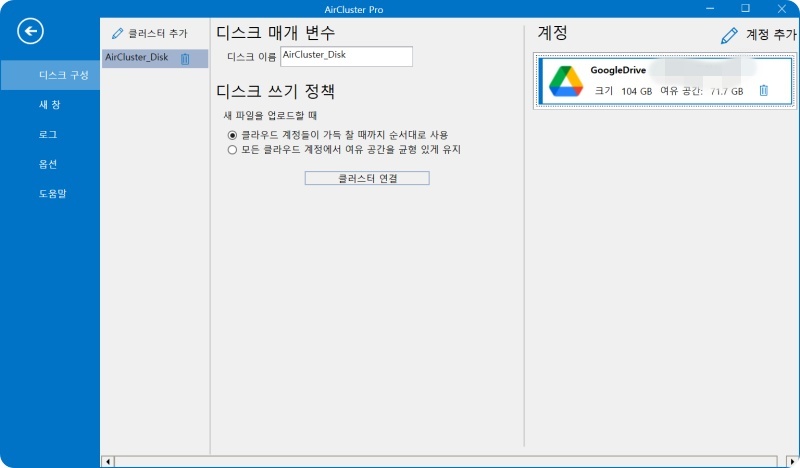This screenshot has height=468, width=800.
Task: Click the '디스크 쓰기 정책' heading
Action: [276, 92]
